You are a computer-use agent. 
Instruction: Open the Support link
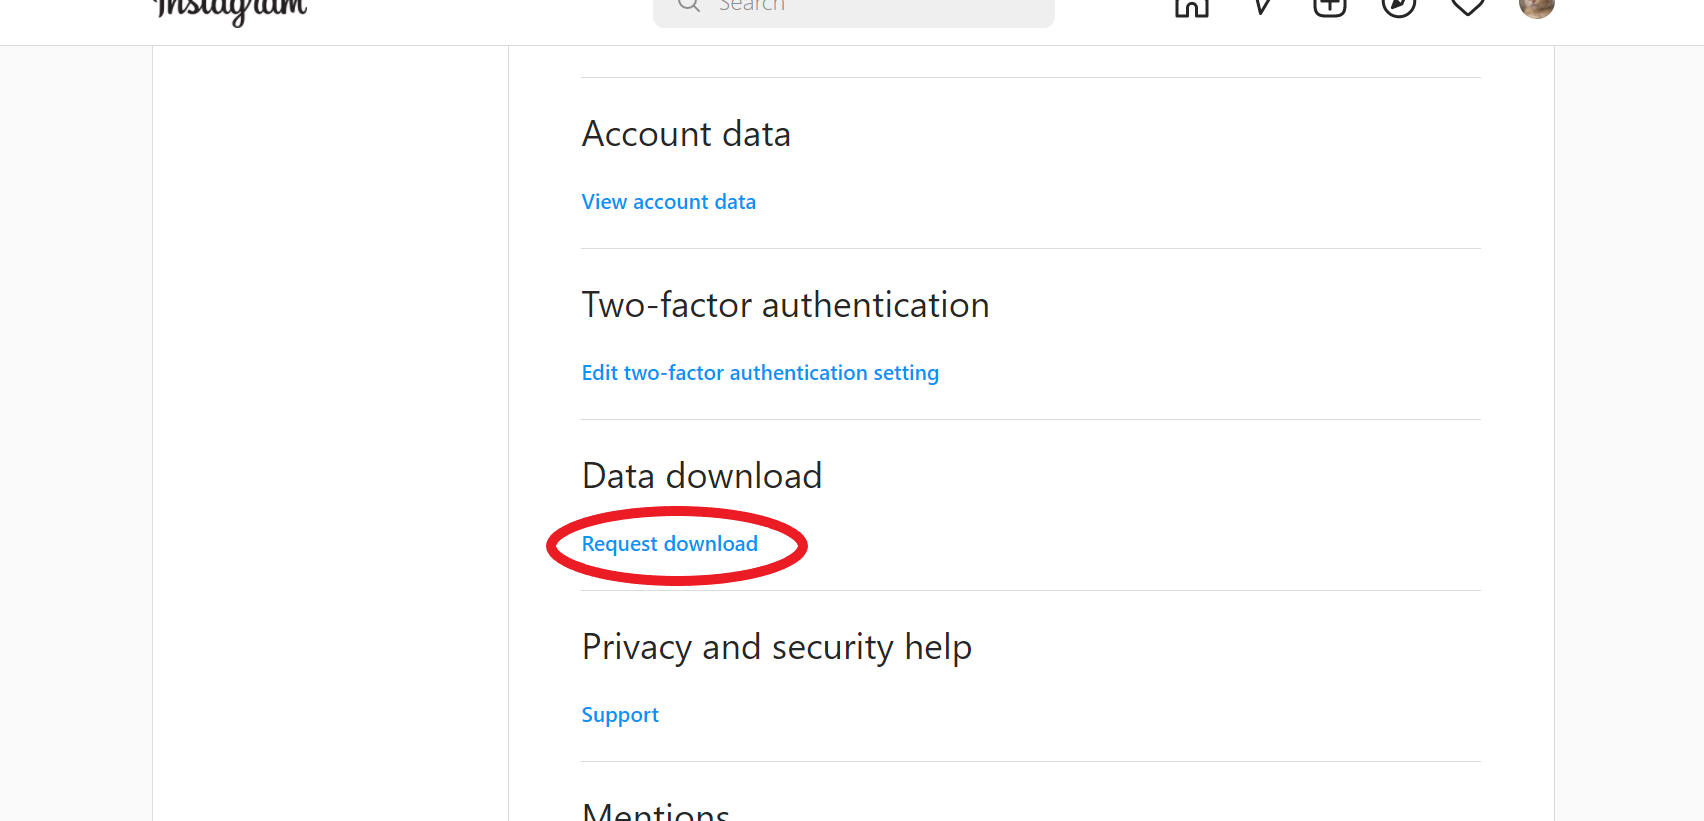point(620,715)
